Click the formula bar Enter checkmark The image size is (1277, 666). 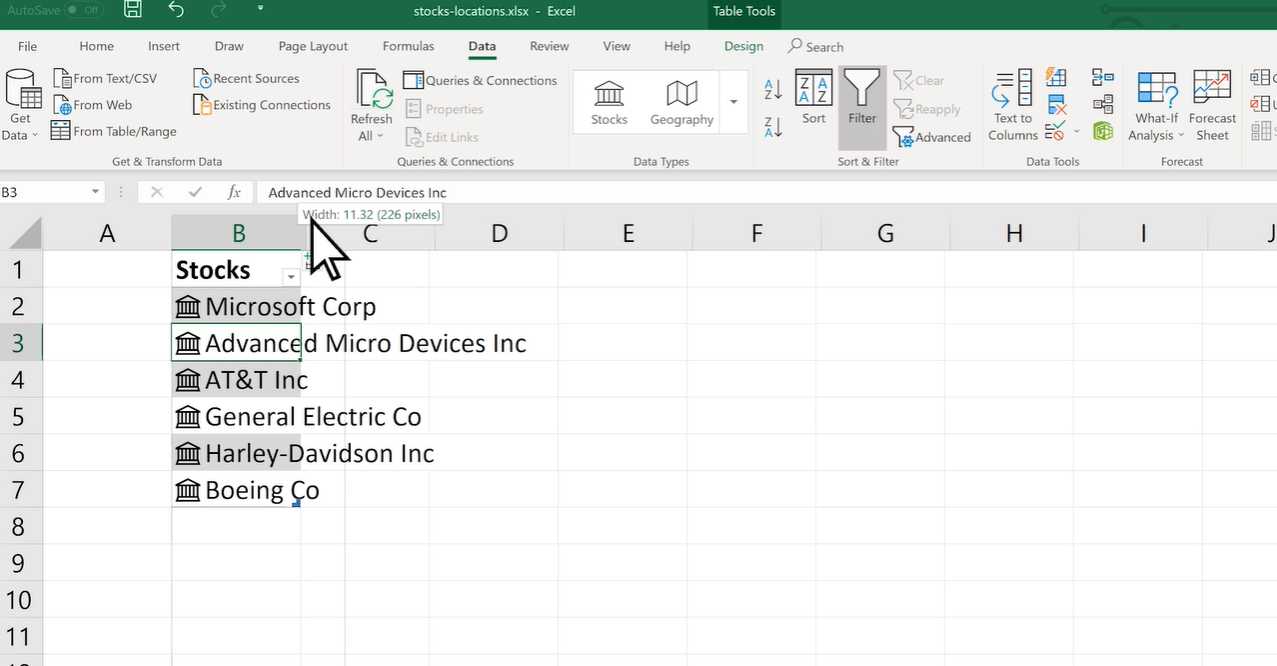click(195, 192)
